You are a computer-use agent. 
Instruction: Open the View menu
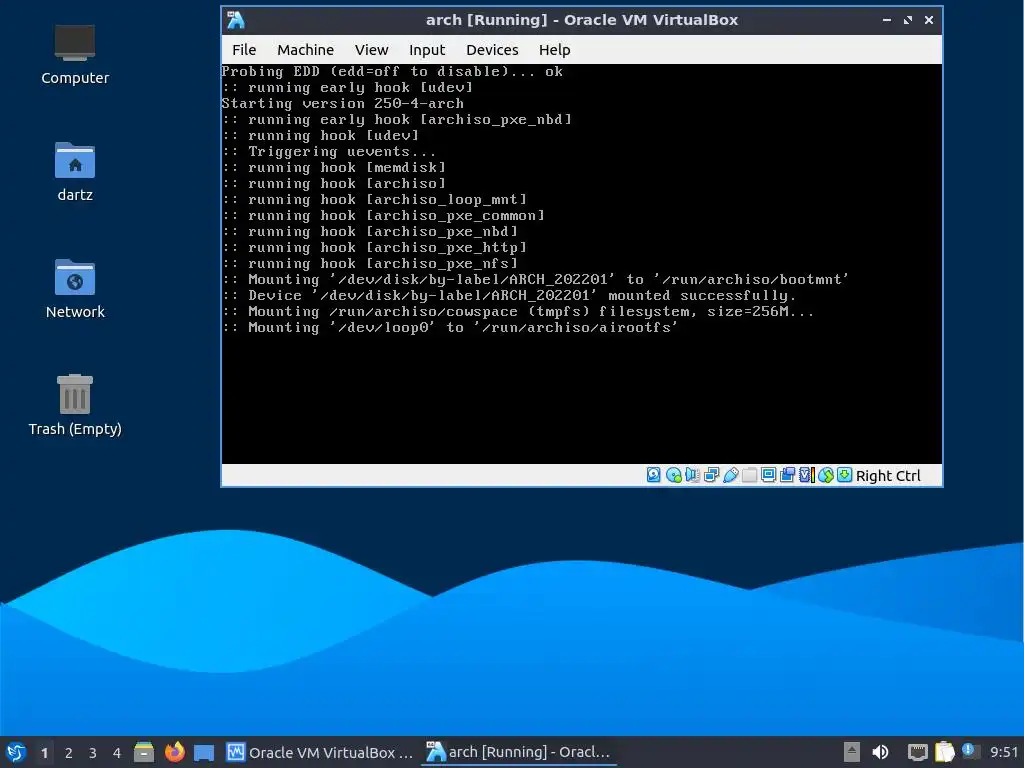[x=371, y=50]
